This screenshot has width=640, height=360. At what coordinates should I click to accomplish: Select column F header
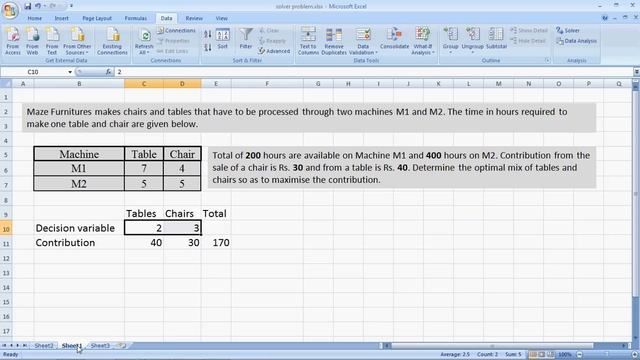(267, 84)
